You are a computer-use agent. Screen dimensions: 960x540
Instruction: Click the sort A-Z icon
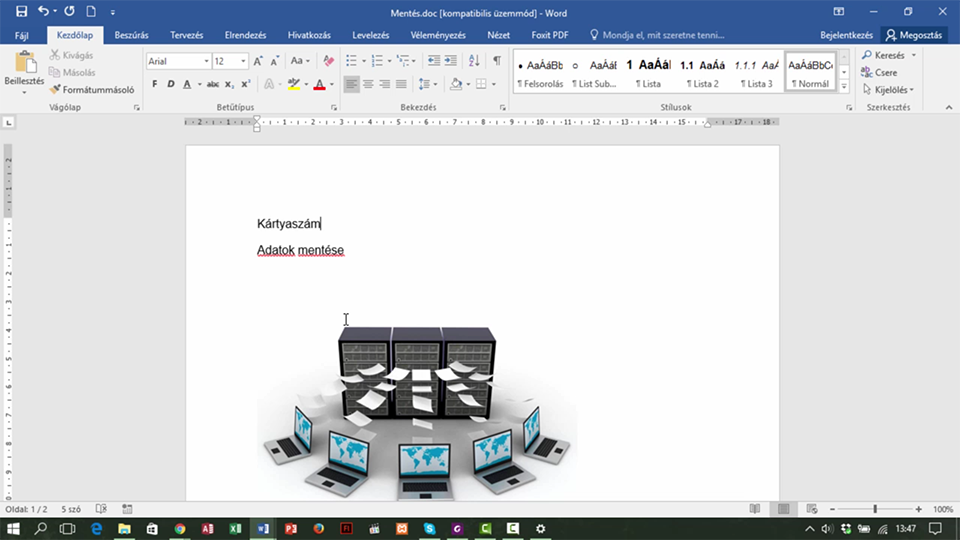click(x=474, y=61)
